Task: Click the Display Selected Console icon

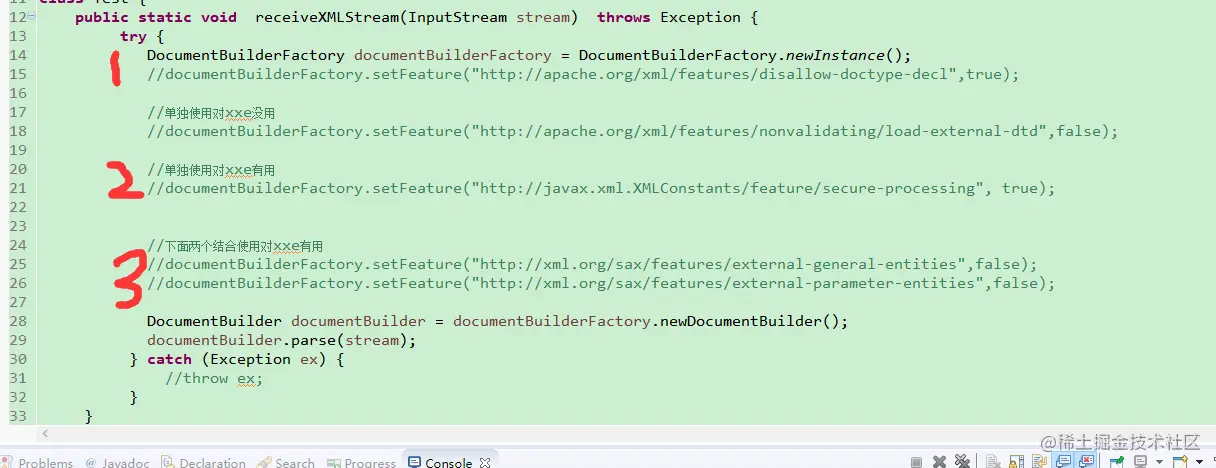Action: click(x=1140, y=462)
